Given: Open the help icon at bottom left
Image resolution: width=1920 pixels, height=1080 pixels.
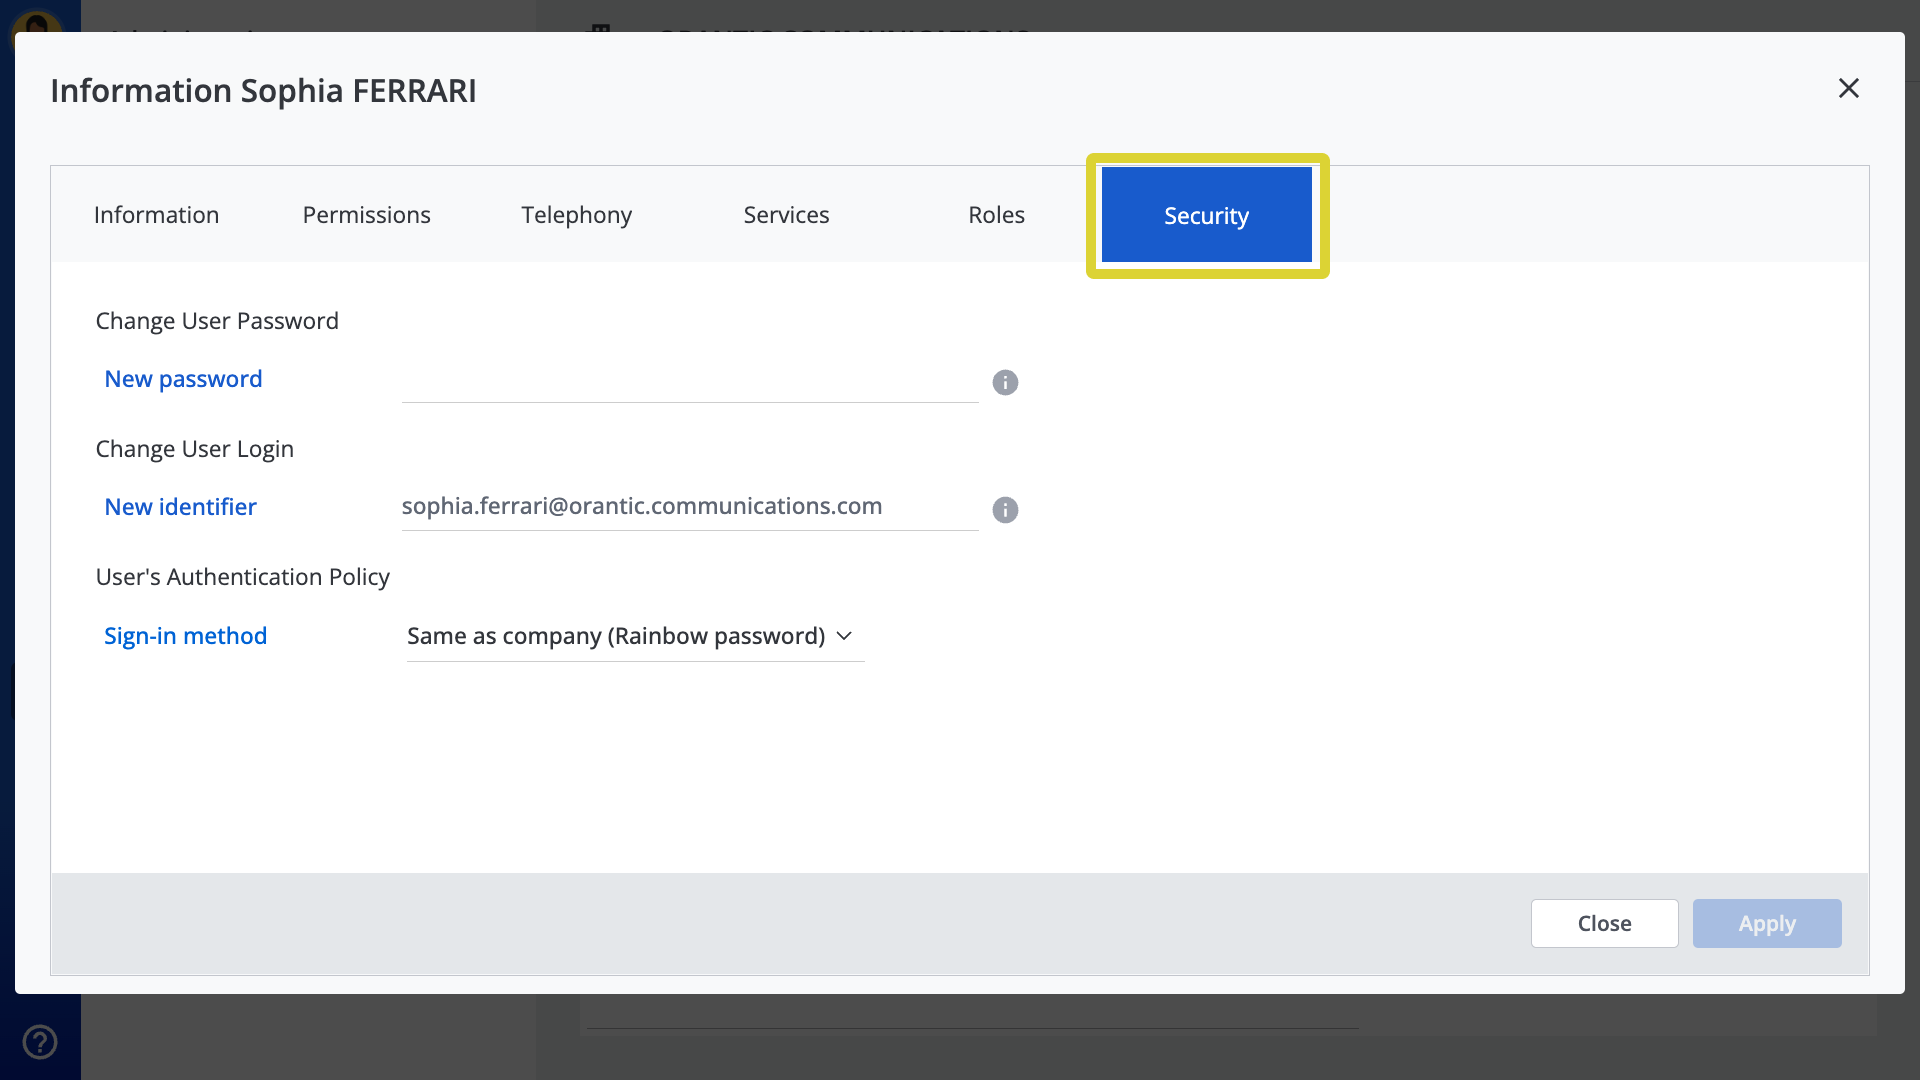Looking at the screenshot, I should [39, 1040].
